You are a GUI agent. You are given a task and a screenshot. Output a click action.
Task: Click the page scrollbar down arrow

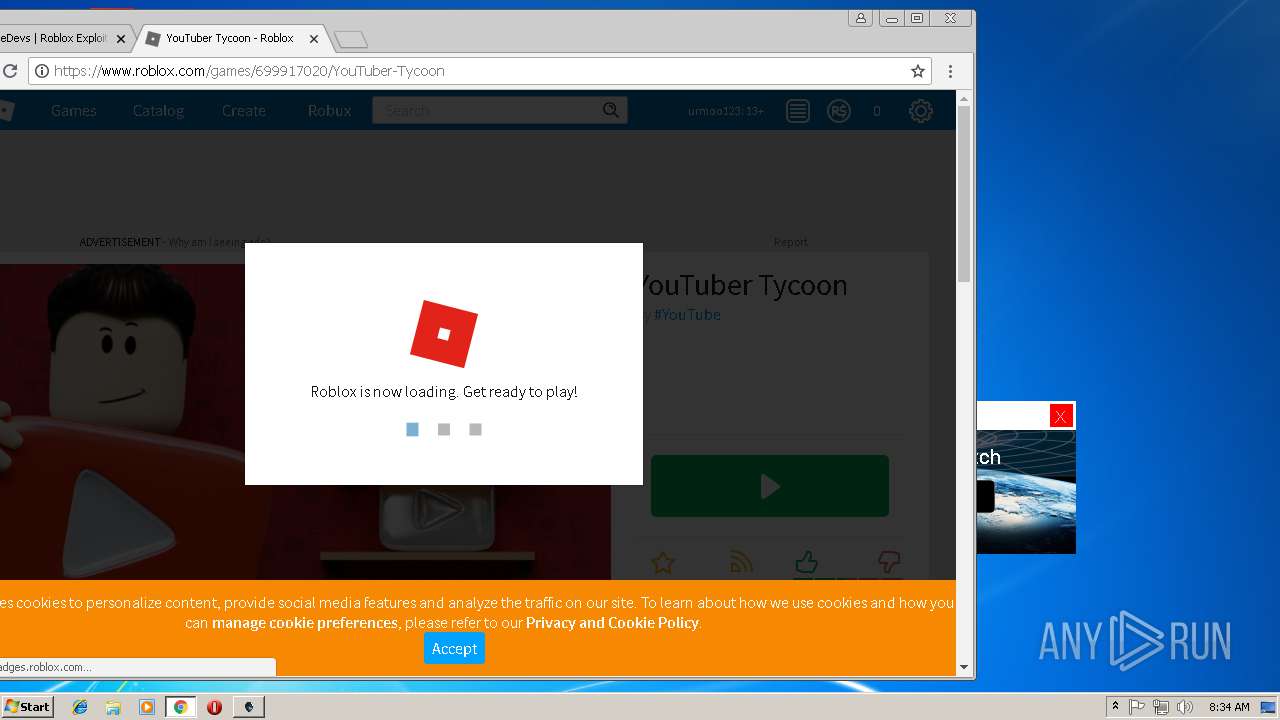coord(964,667)
